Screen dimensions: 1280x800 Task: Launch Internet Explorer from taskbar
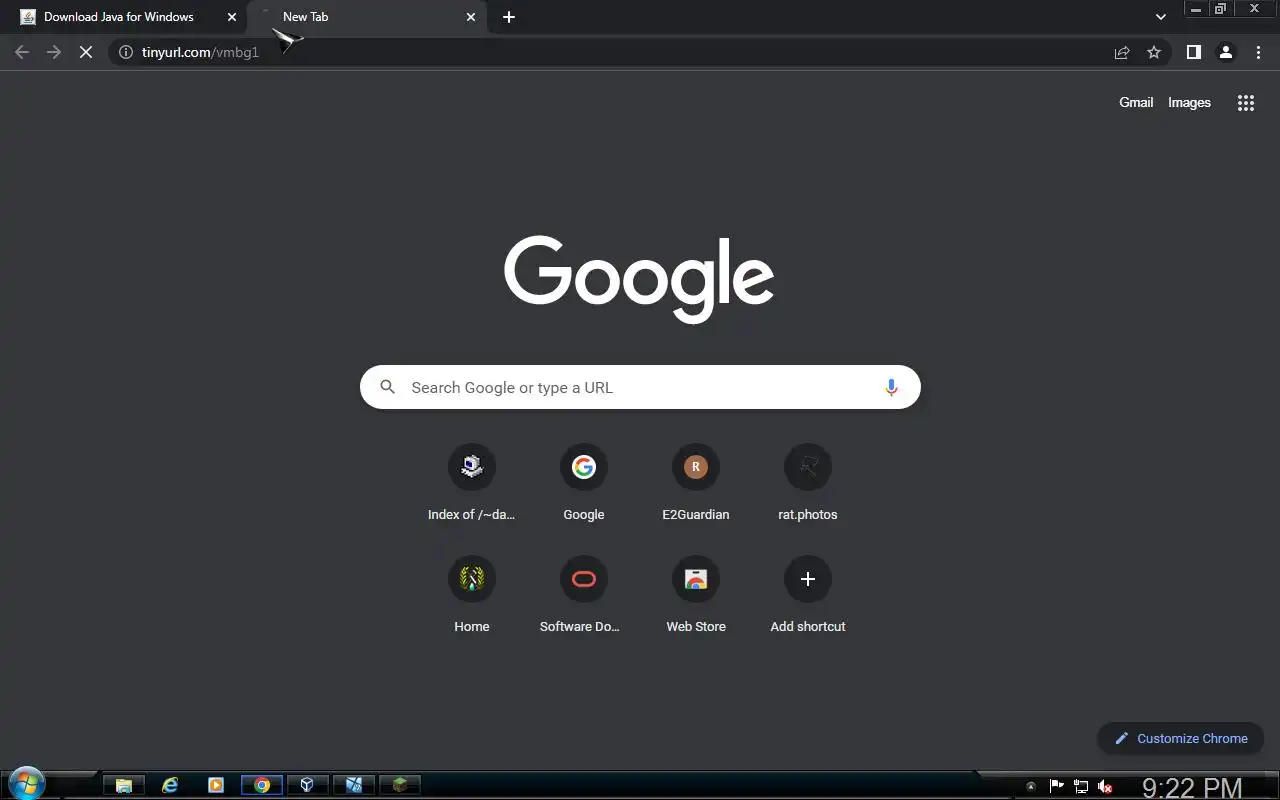tap(170, 785)
